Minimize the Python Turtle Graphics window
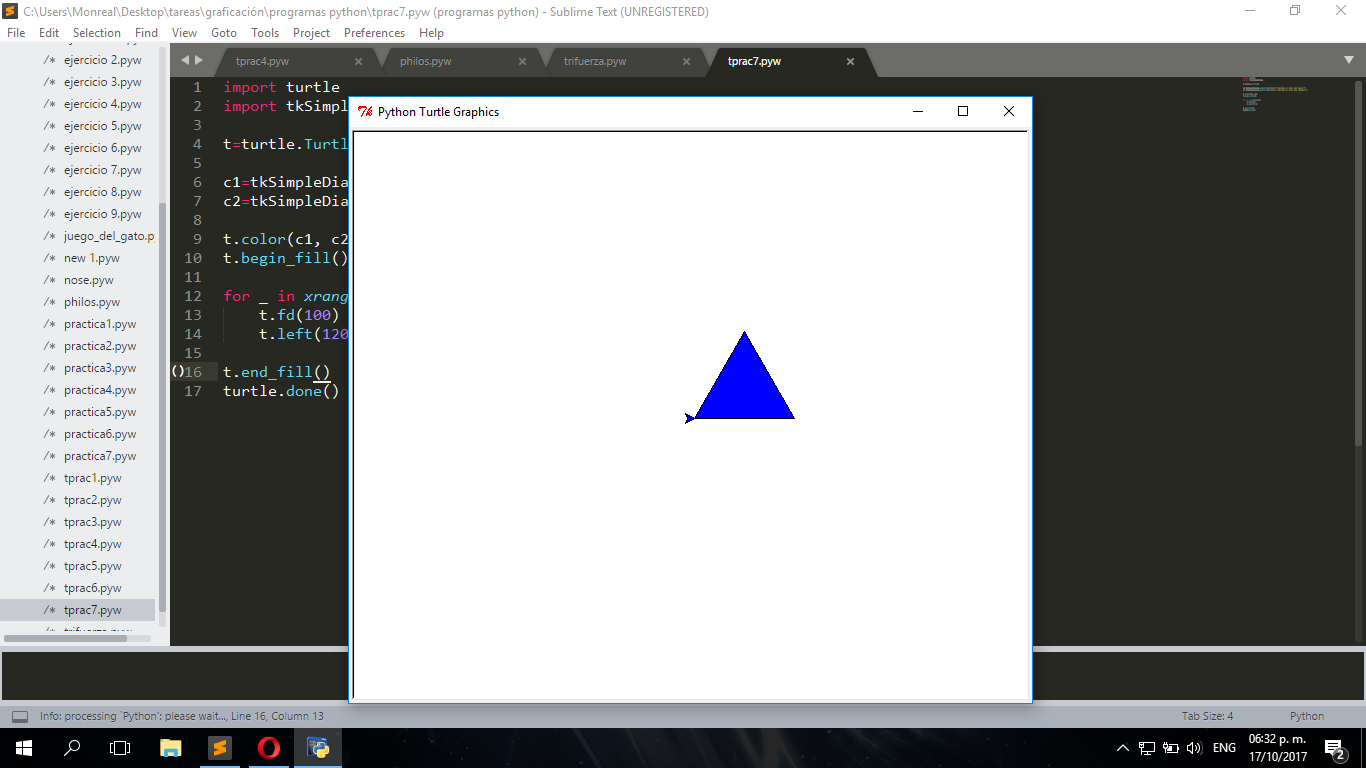 (918, 111)
